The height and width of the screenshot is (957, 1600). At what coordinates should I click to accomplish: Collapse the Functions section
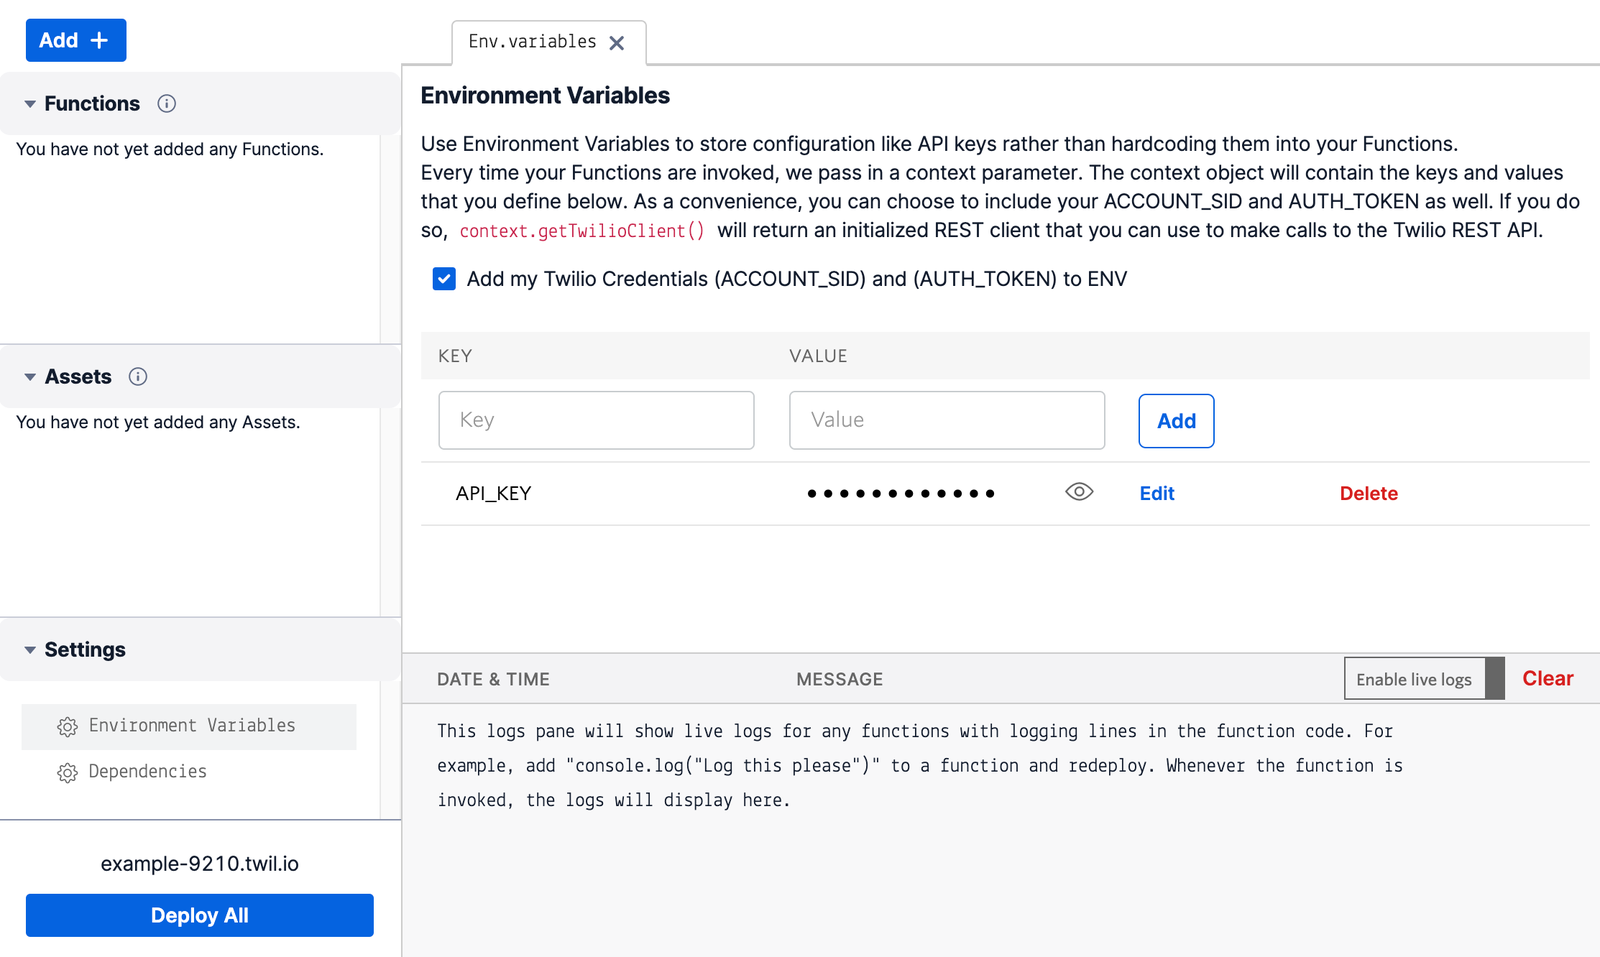tap(31, 103)
